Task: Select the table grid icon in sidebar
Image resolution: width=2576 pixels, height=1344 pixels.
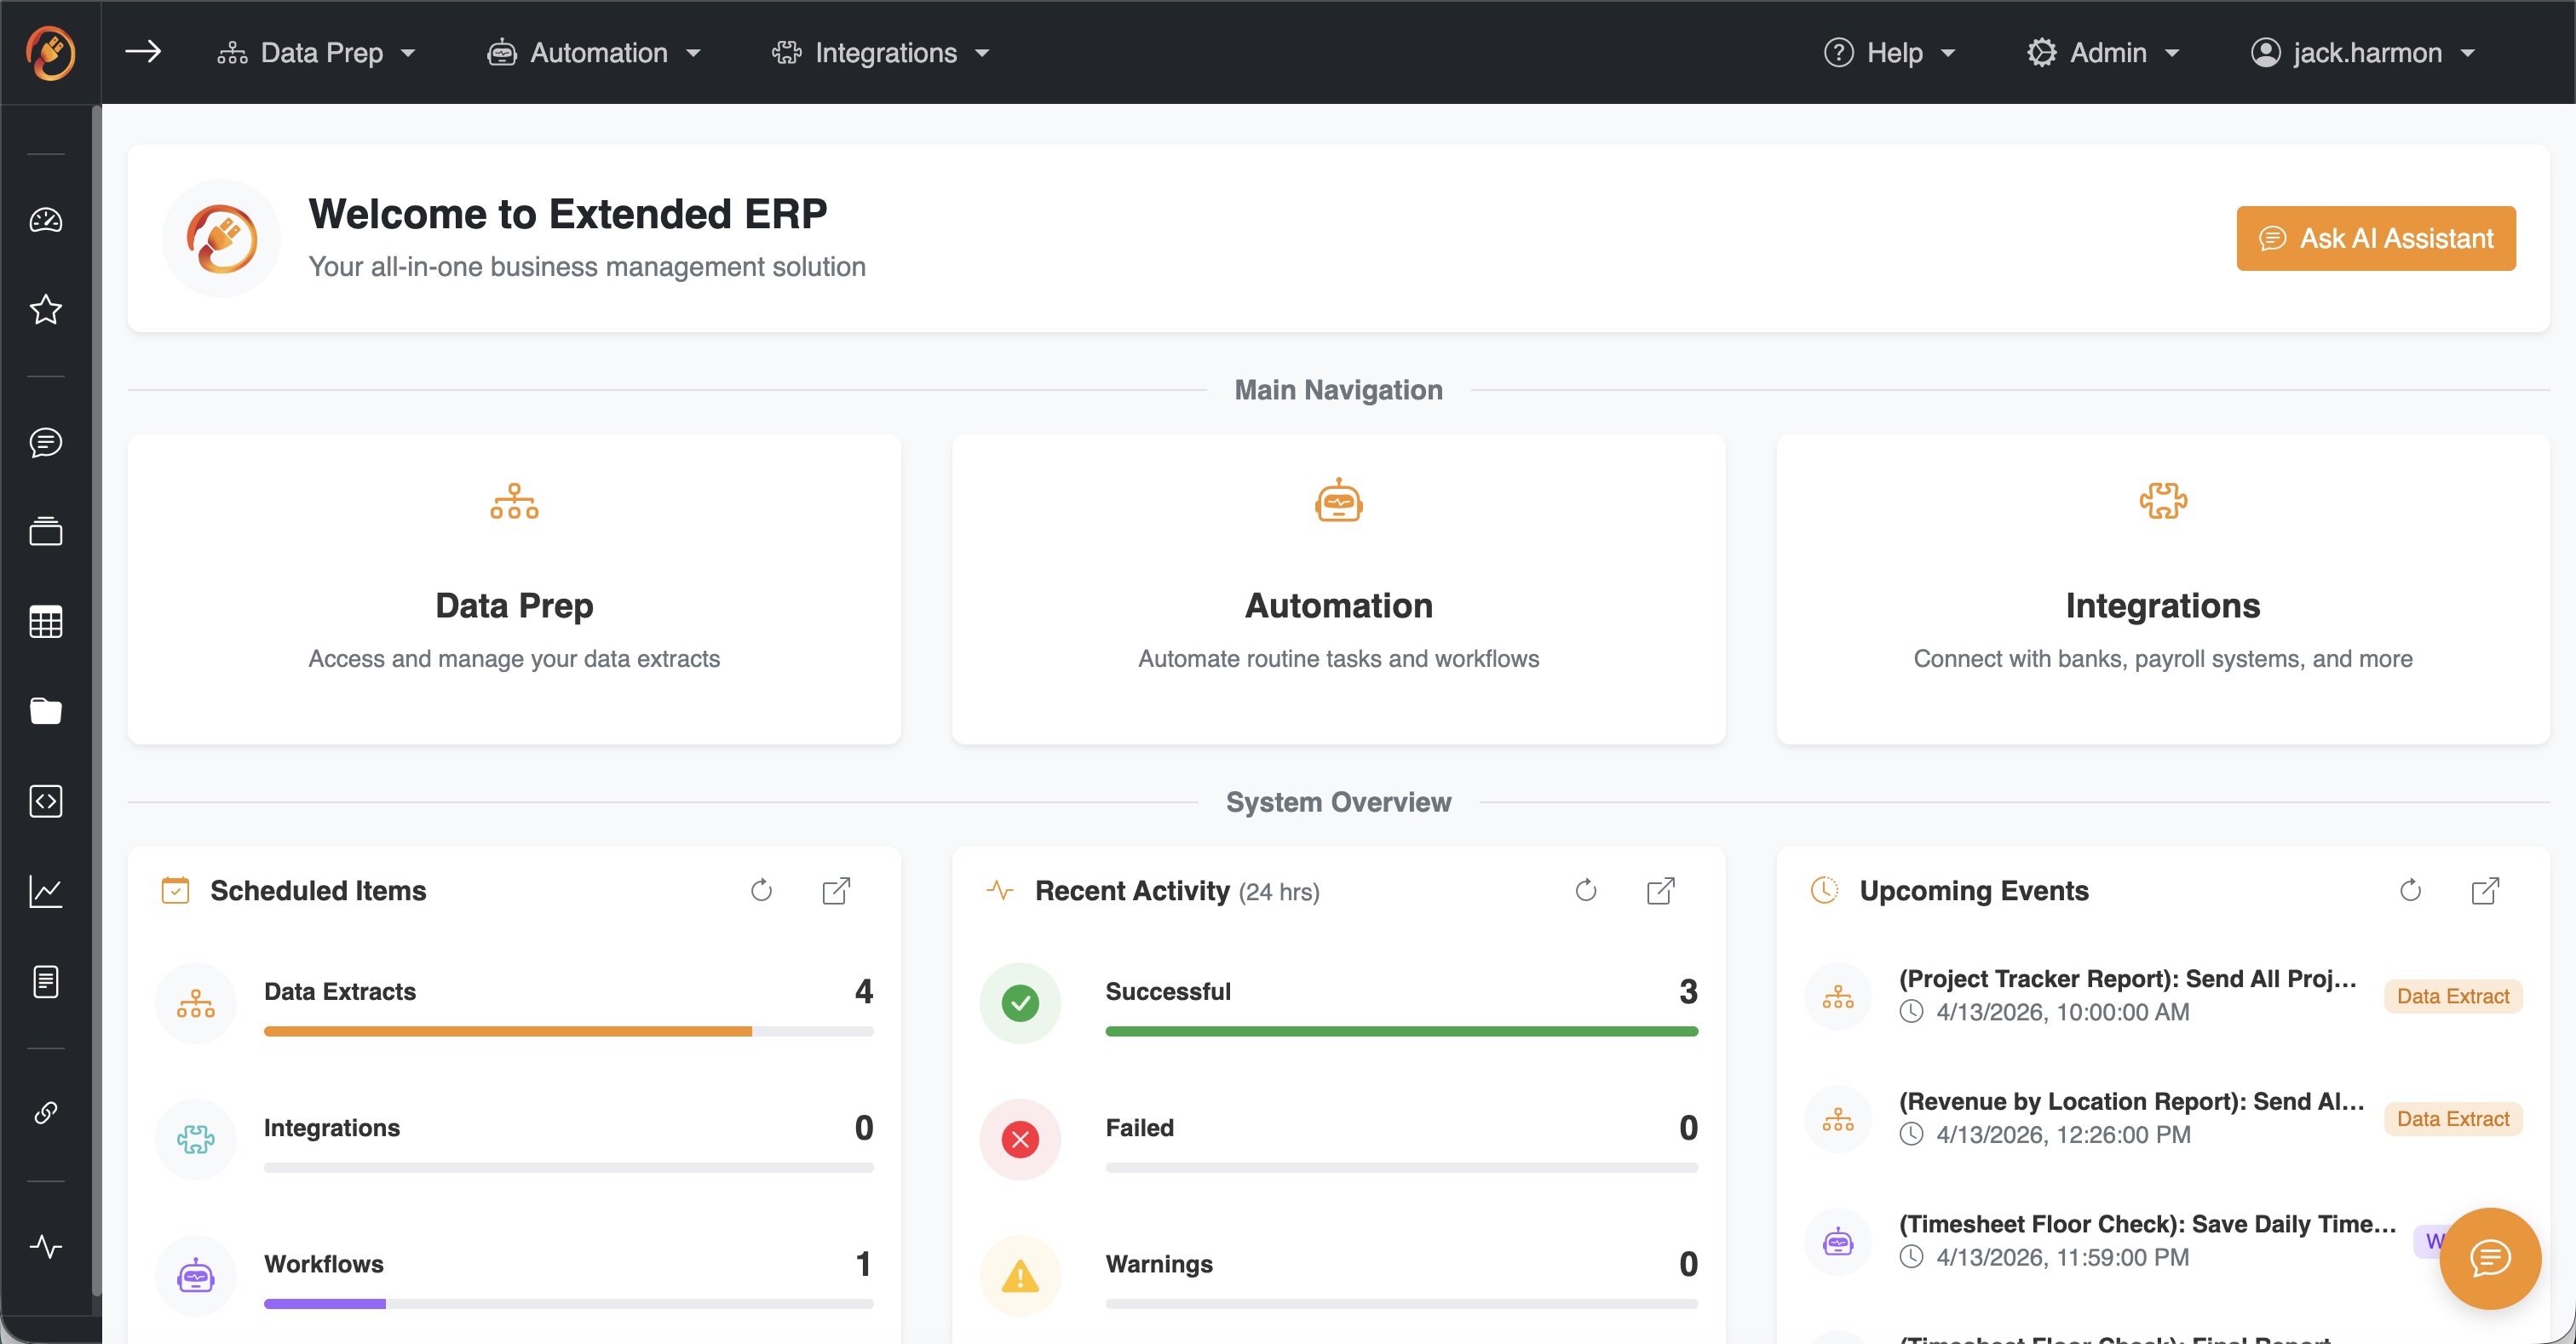Action: coord(46,622)
